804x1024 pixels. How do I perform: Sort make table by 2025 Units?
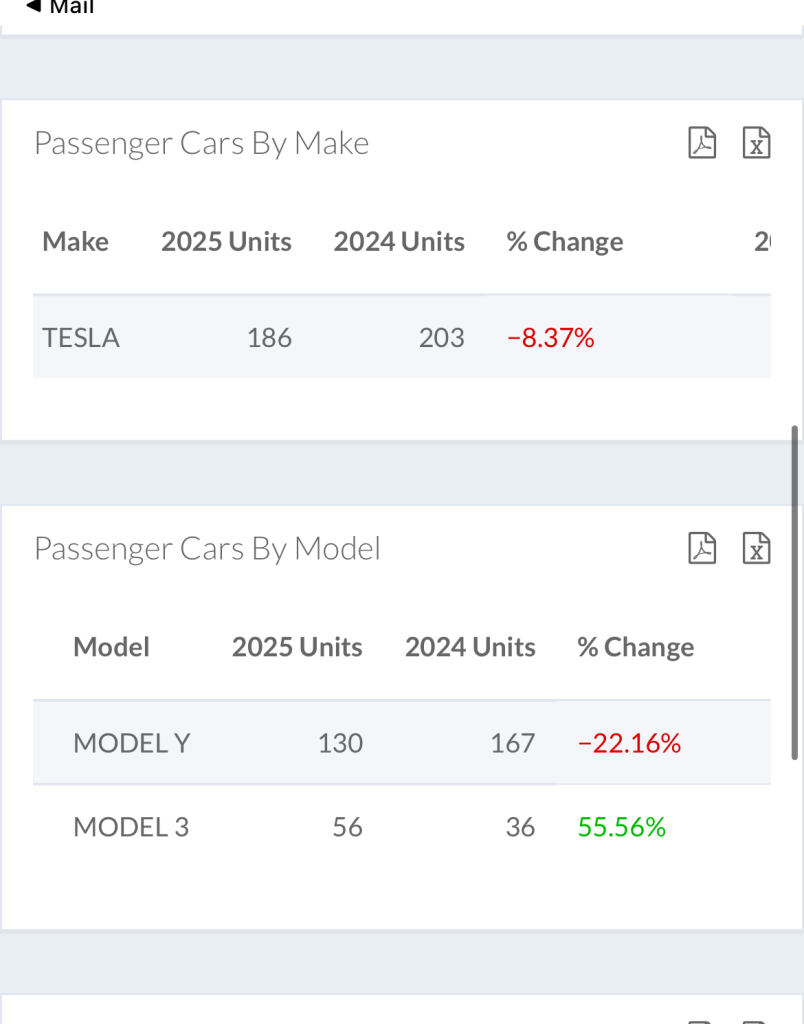226,242
